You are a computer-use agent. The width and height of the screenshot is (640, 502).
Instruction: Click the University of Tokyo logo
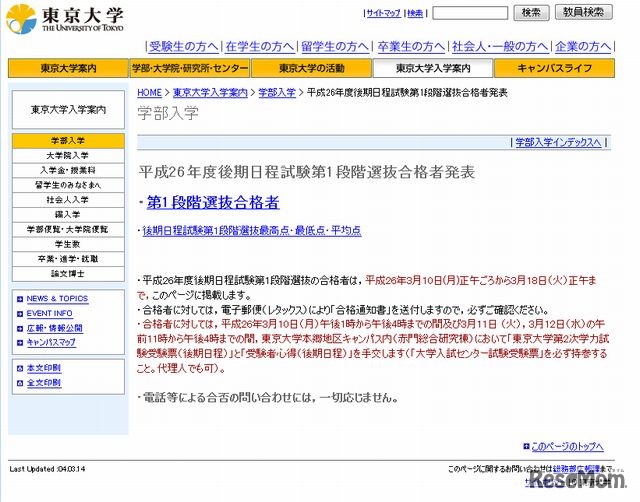[65, 19]
